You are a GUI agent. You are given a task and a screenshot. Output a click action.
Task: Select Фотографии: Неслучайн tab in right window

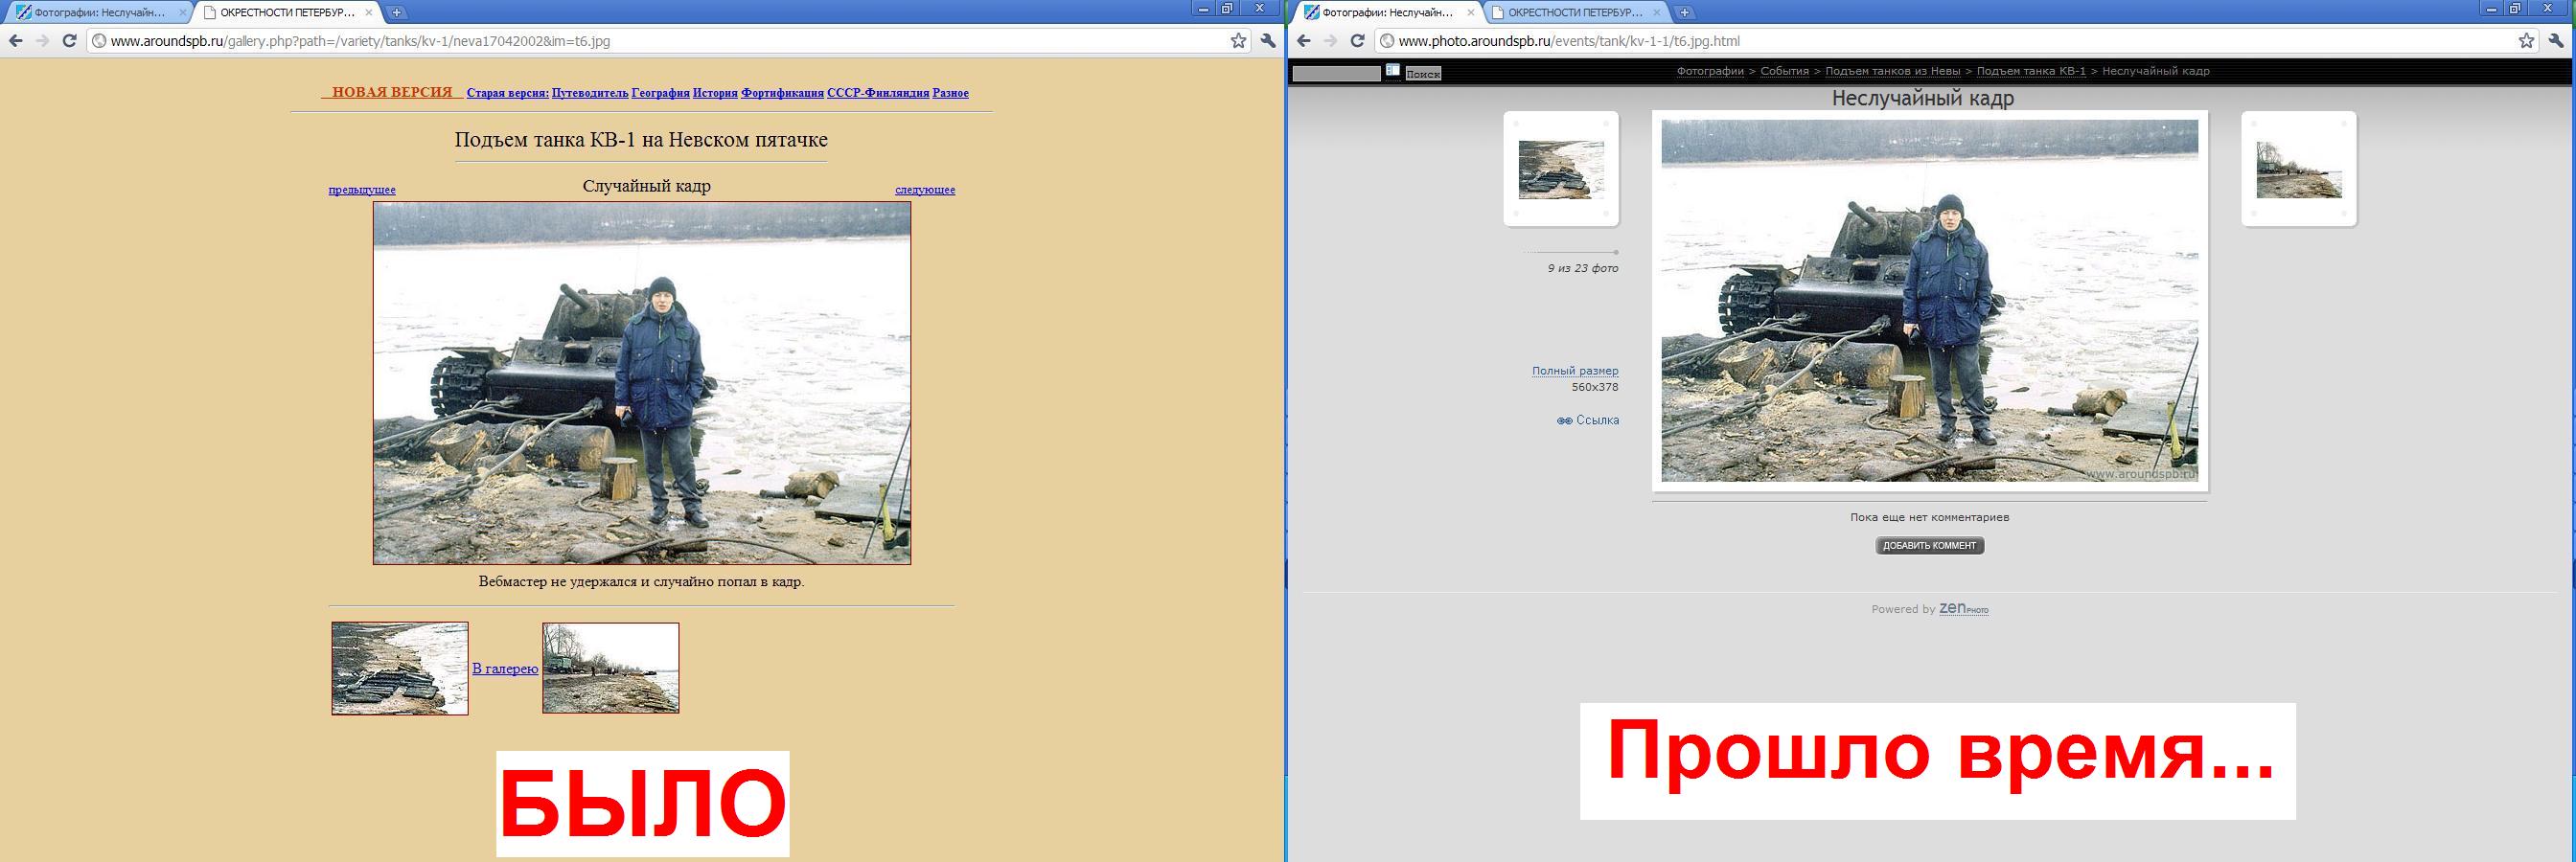coord(1388,13)
